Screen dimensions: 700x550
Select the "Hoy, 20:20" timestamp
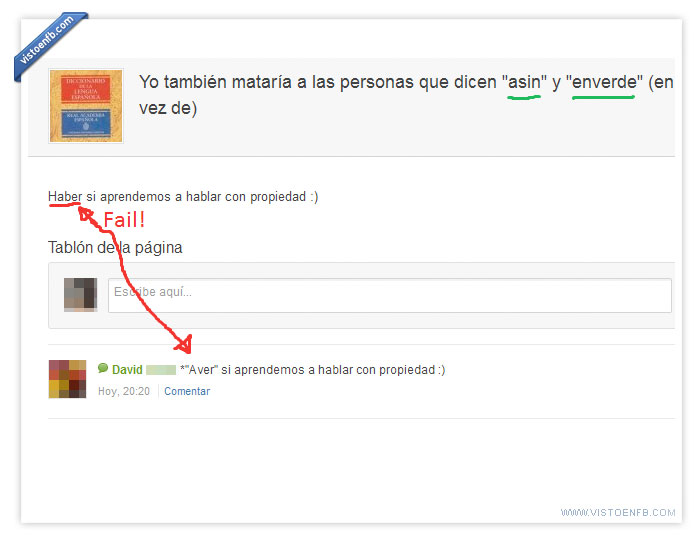124,392
